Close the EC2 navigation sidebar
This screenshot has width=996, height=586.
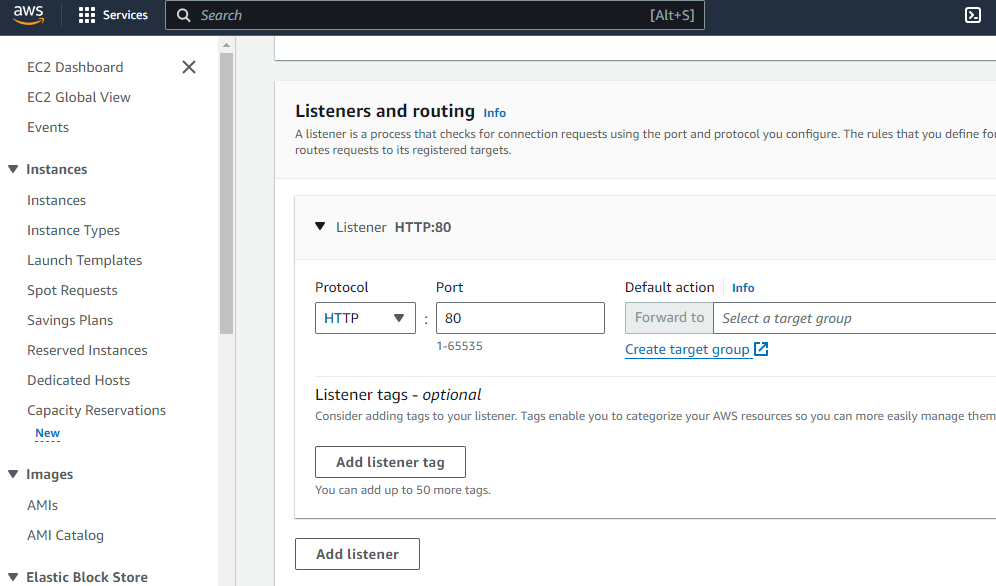[189, 67]
